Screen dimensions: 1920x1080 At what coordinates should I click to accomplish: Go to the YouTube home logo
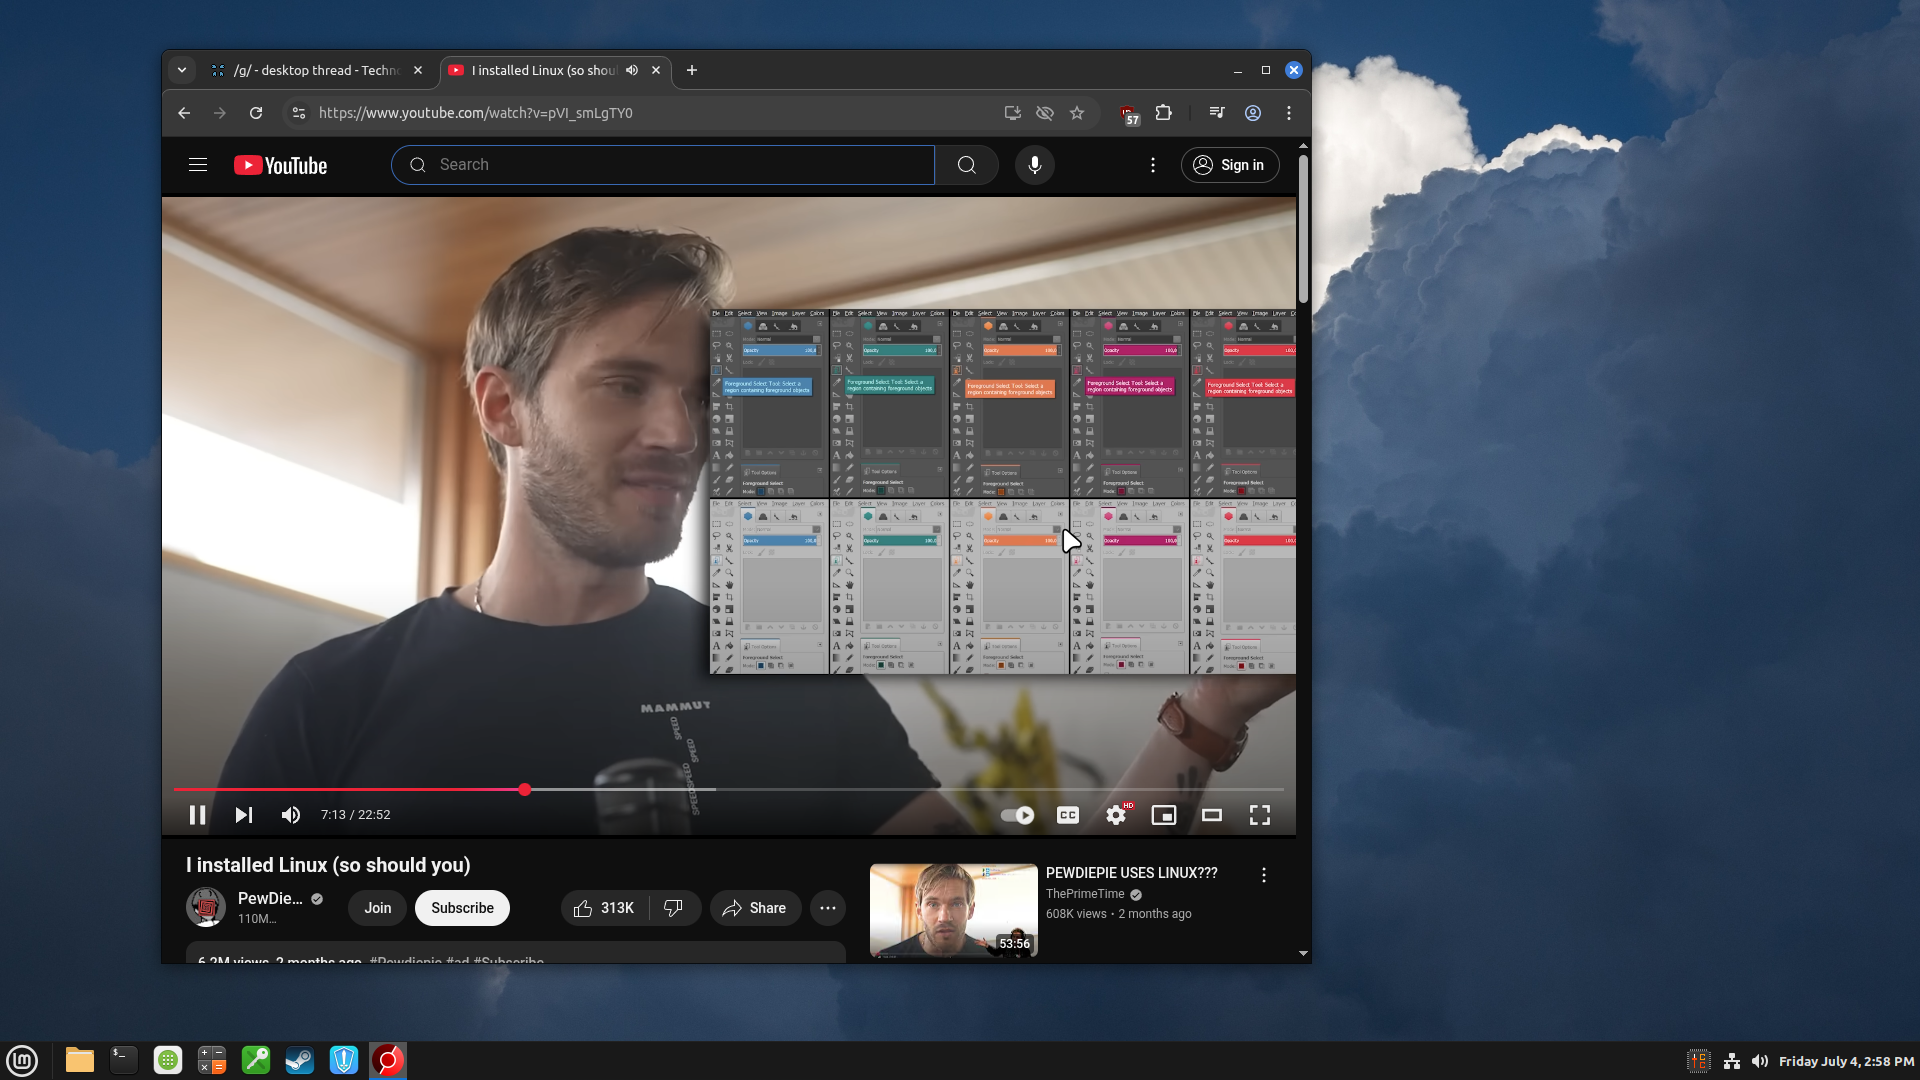click(281, 165)
